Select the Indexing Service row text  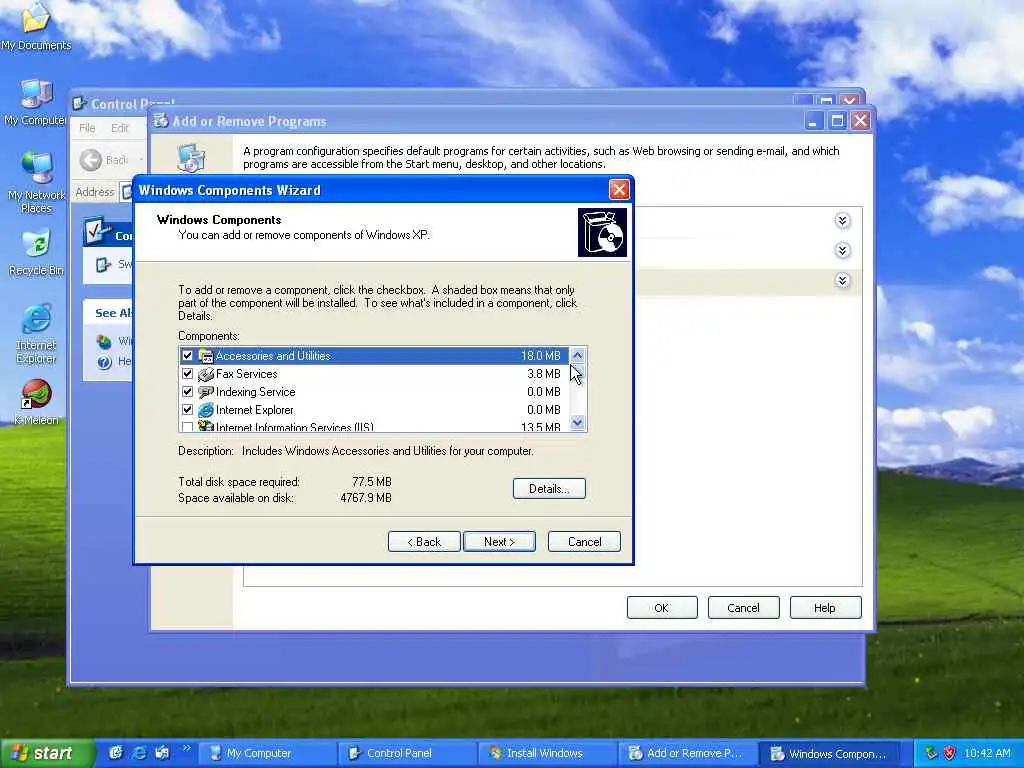255,392
